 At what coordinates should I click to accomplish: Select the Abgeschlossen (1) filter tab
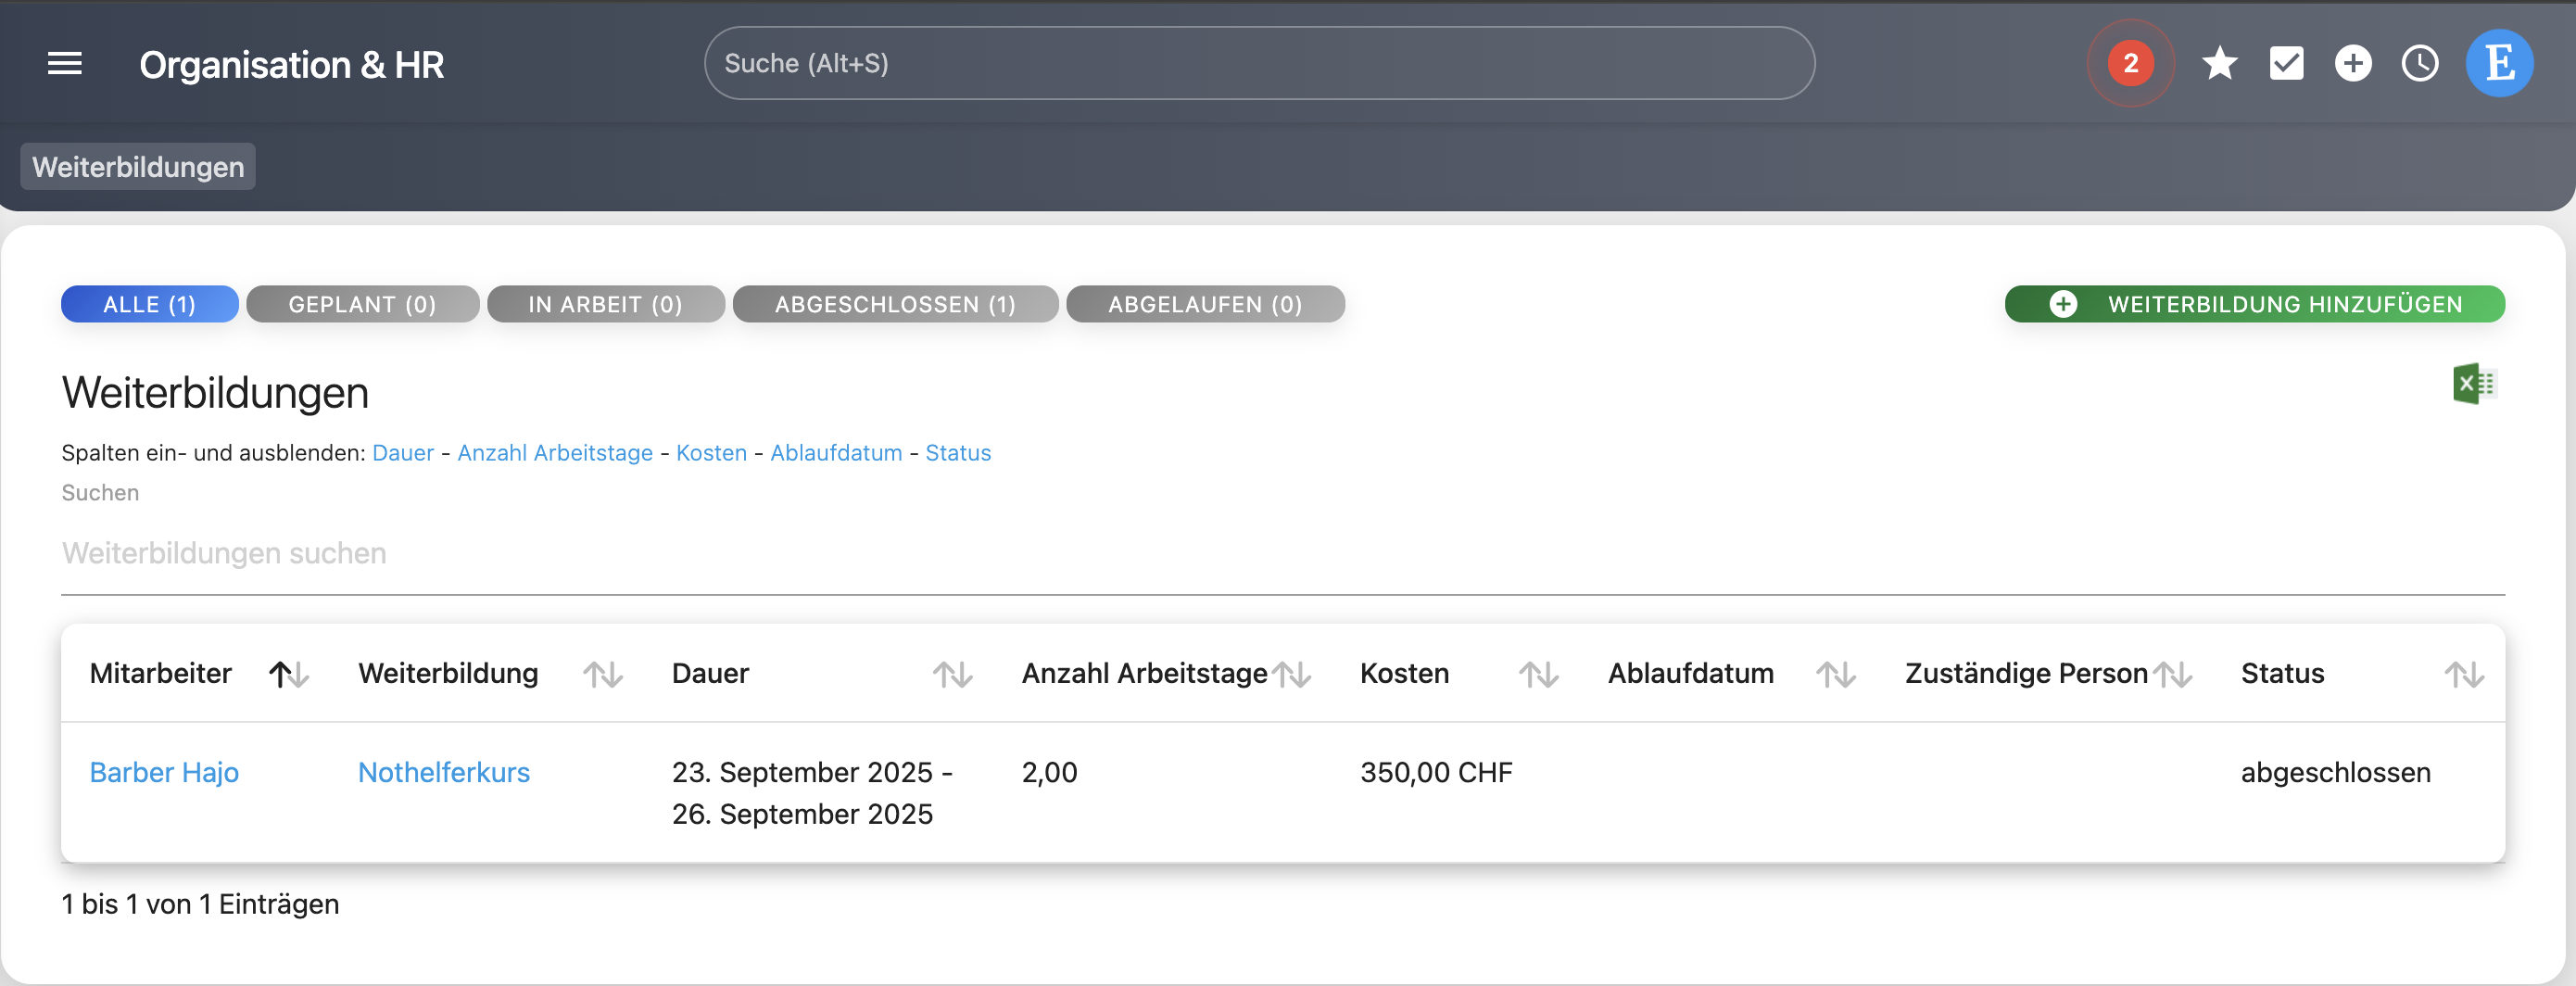click(x=894, y=304)
